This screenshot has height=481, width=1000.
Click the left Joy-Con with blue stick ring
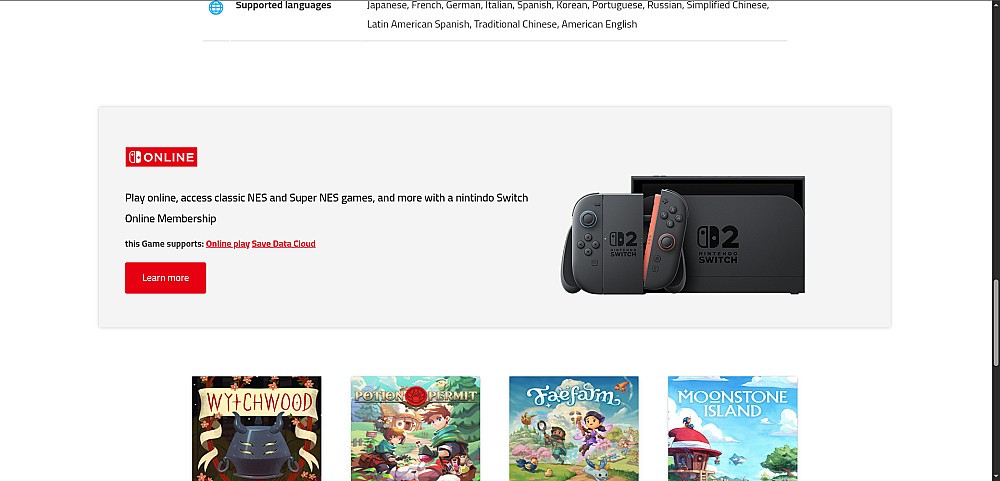pos(584,242)
